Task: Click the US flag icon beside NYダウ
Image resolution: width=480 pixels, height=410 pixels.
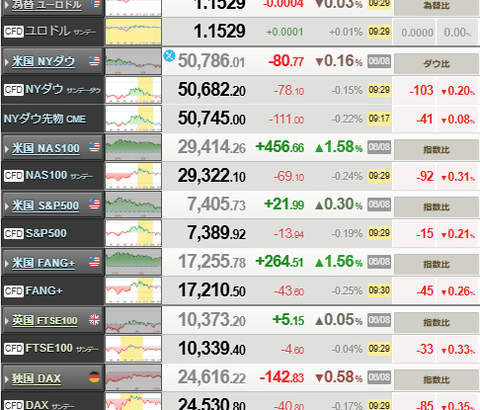Action: pos(94,61)
